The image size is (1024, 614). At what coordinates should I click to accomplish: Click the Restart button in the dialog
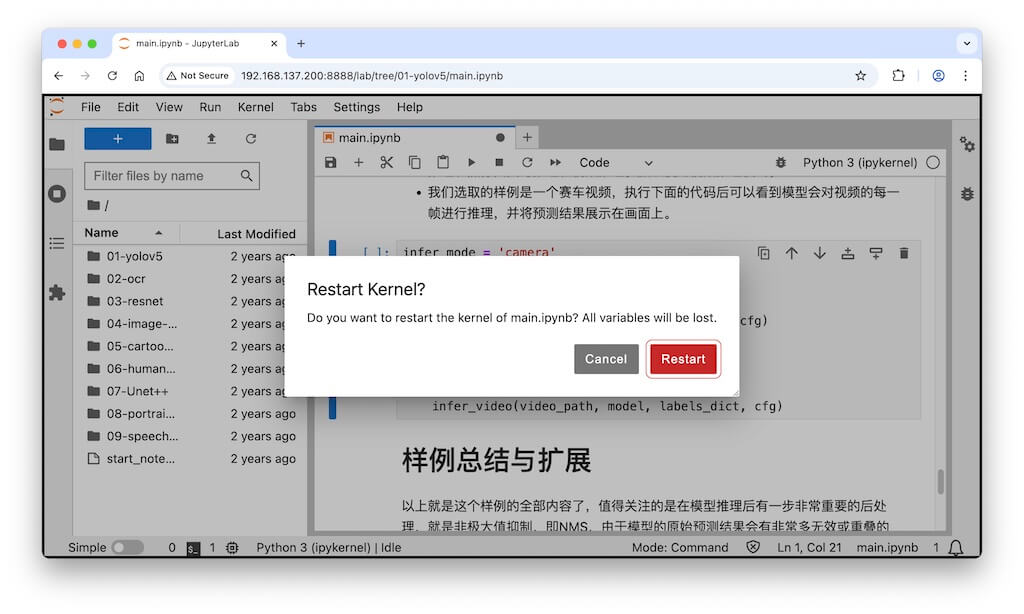tap(683, 359)
